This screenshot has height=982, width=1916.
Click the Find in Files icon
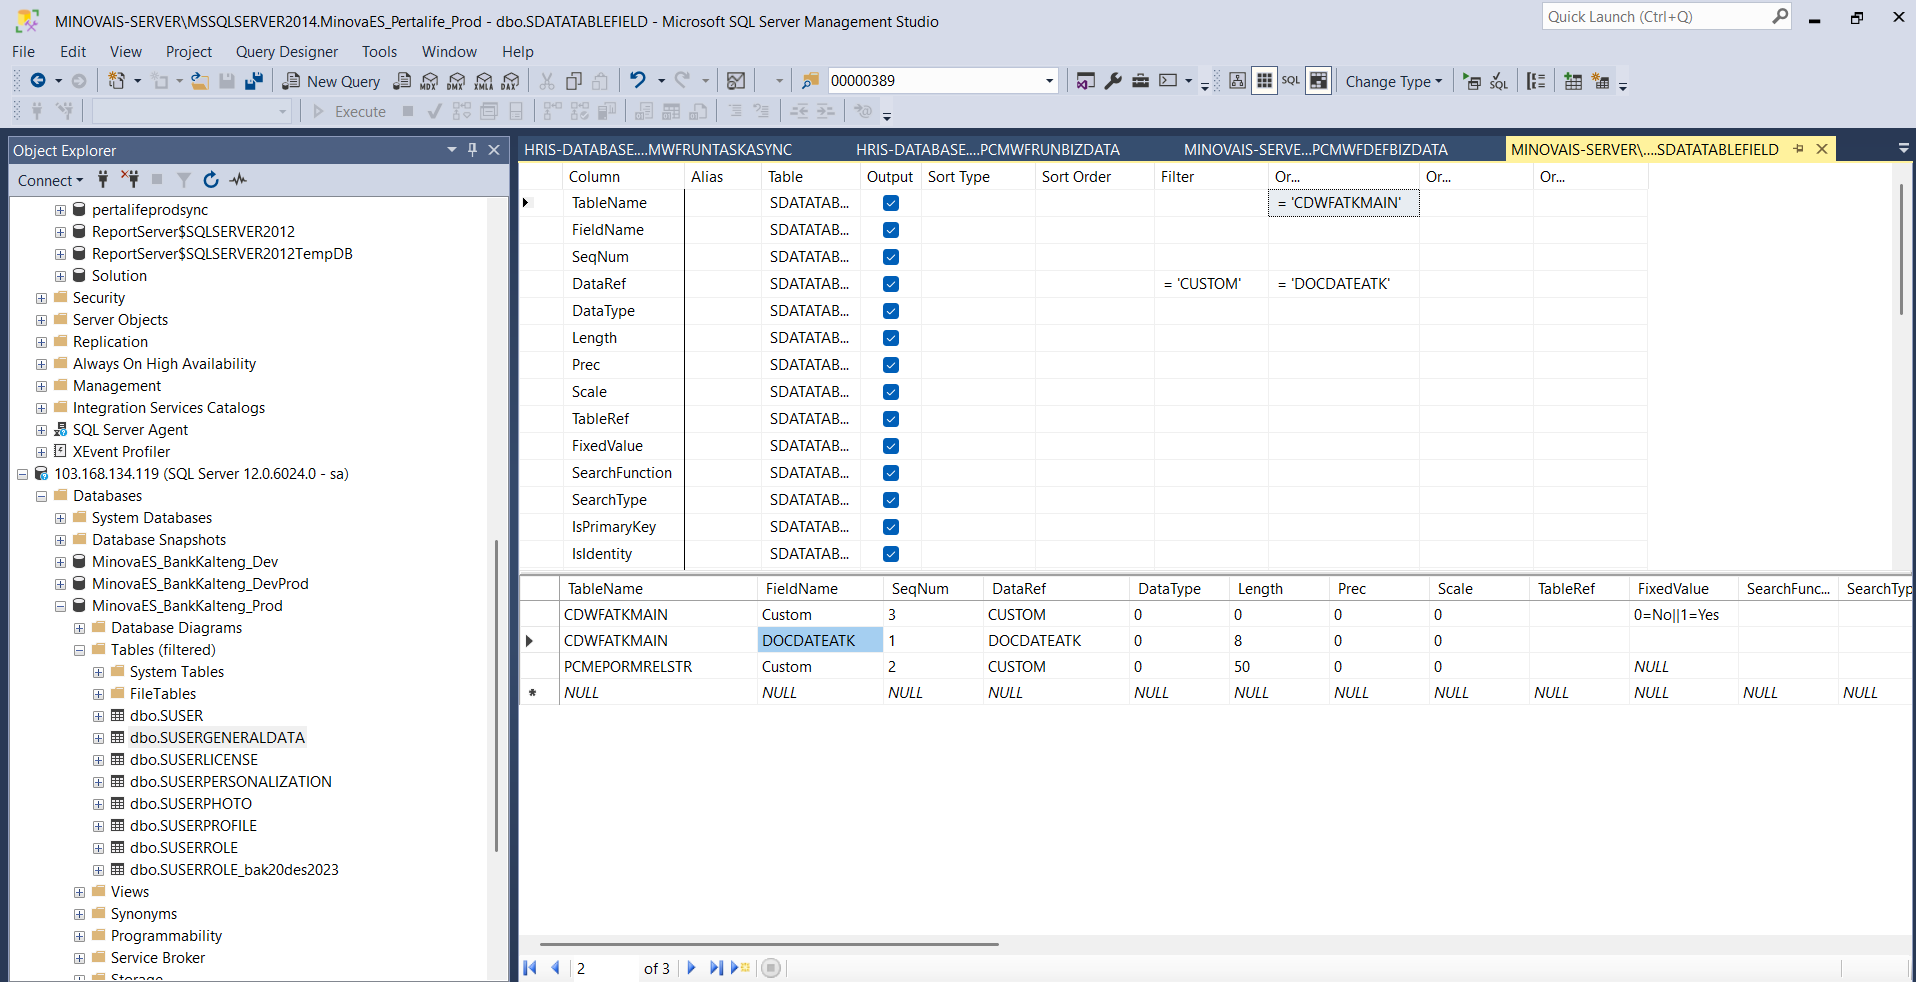[x=810, y=81]
